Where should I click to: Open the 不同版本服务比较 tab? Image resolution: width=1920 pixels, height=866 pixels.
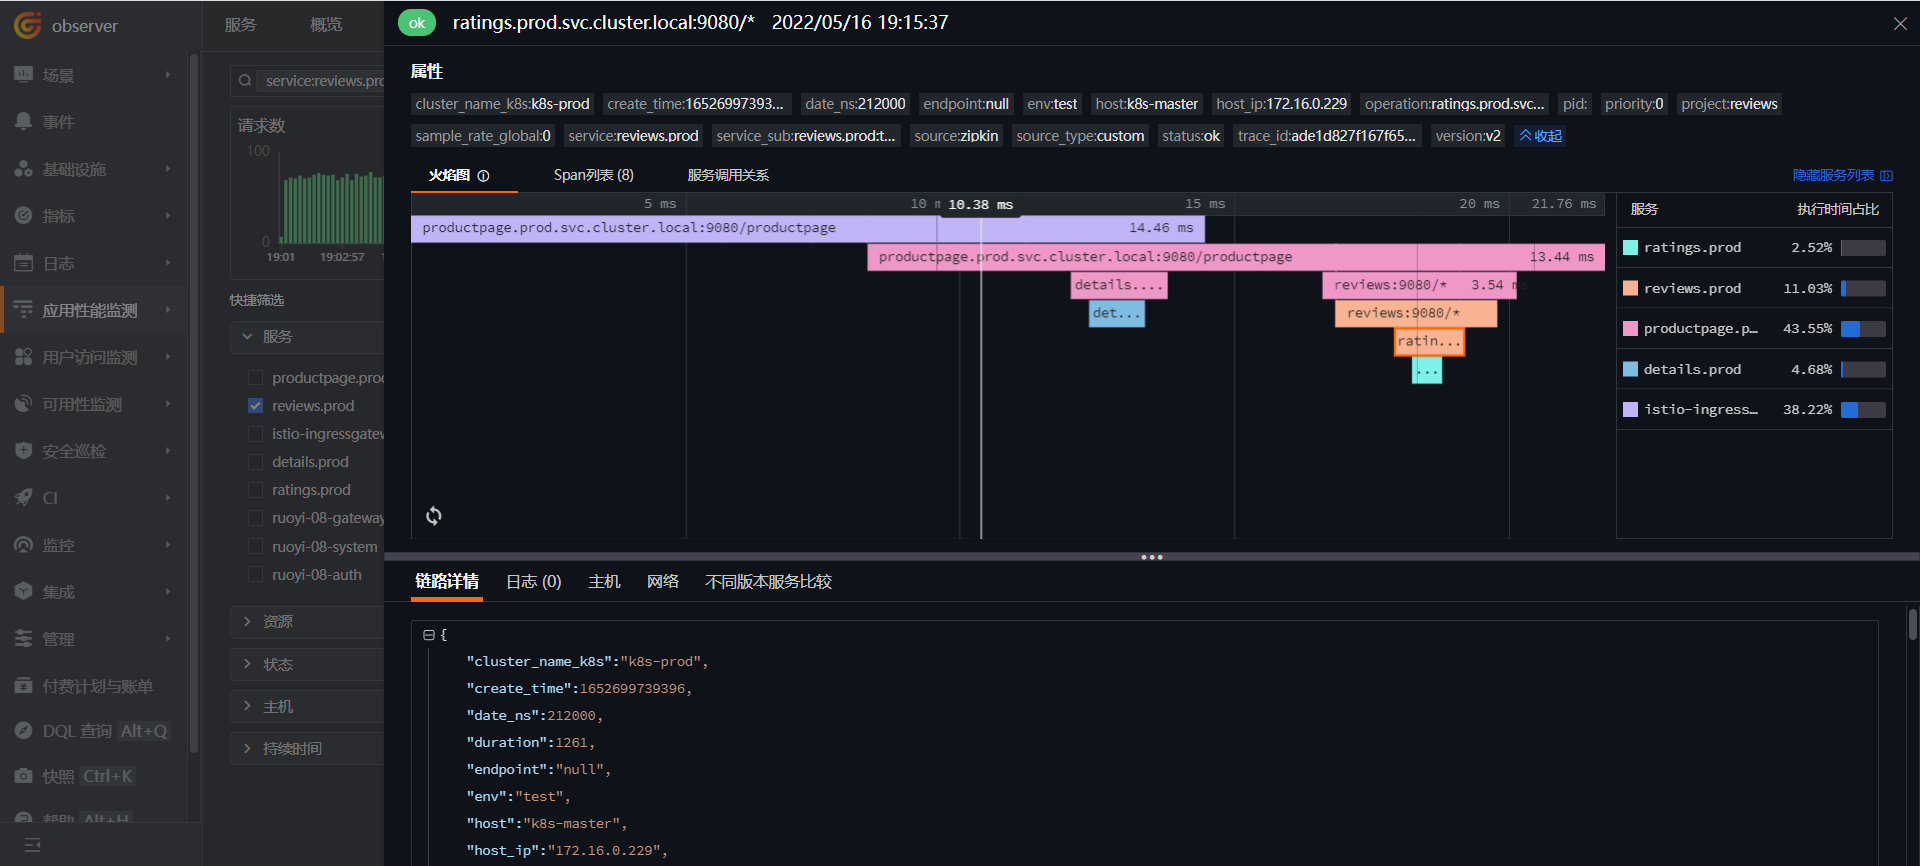768,582
